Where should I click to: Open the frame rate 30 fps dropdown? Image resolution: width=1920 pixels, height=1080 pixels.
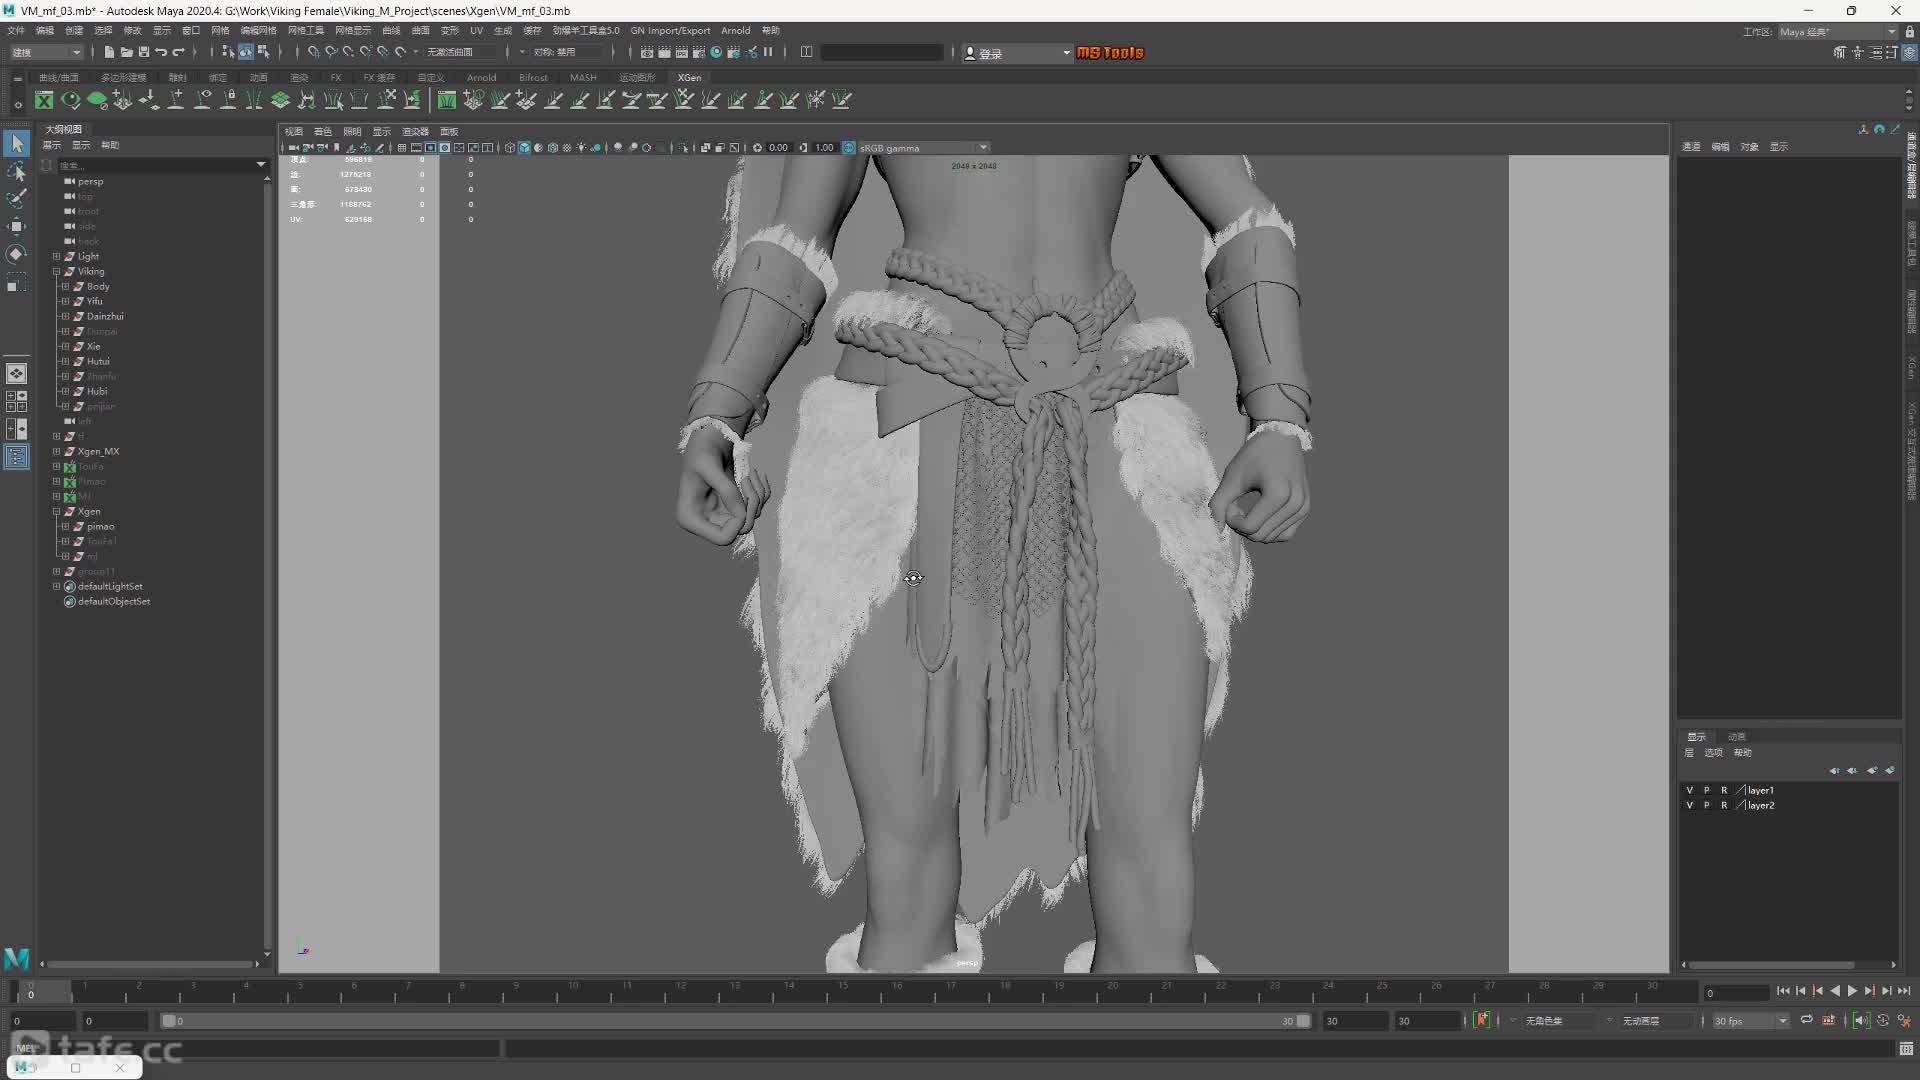coord(1750,1021)
